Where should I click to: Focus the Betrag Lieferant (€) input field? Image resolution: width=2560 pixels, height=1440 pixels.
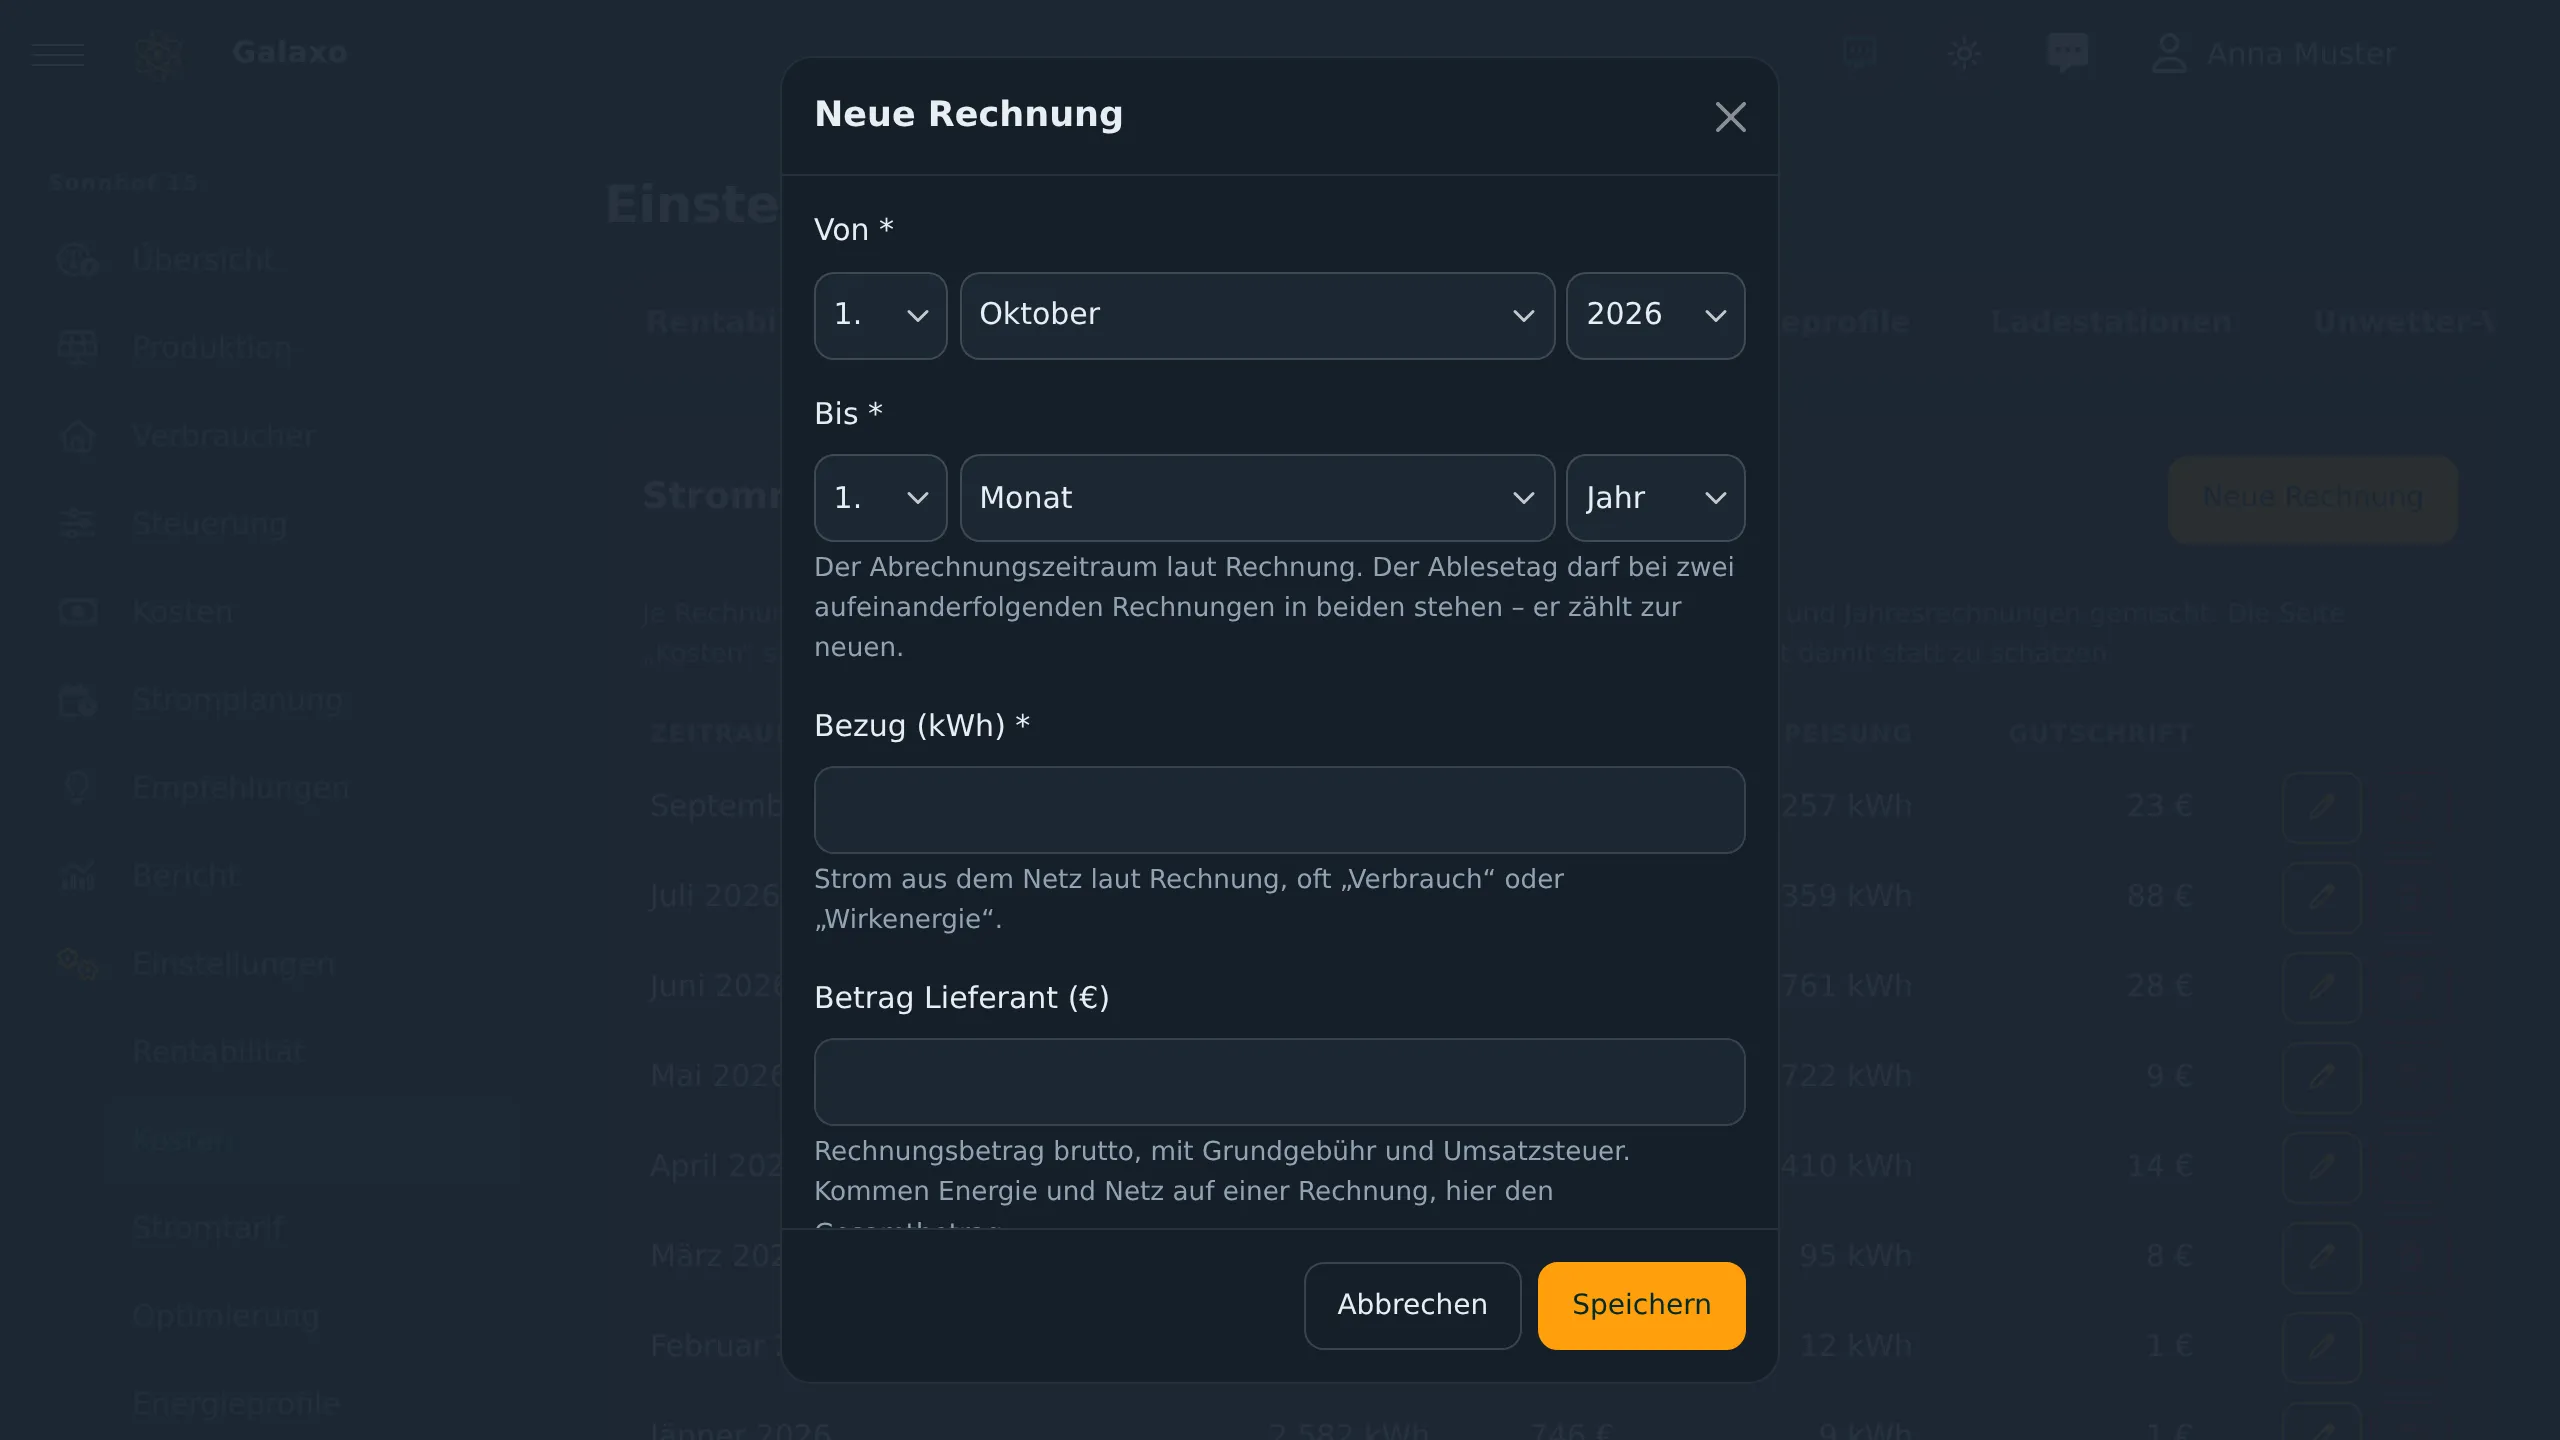1279,1082
